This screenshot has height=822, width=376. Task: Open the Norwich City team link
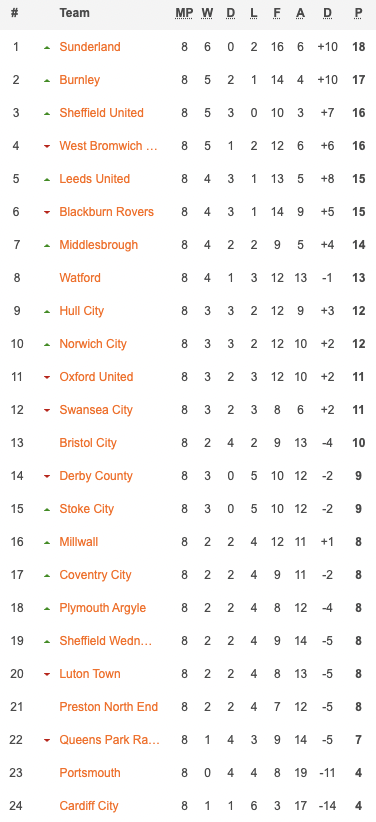pos(93,344)
